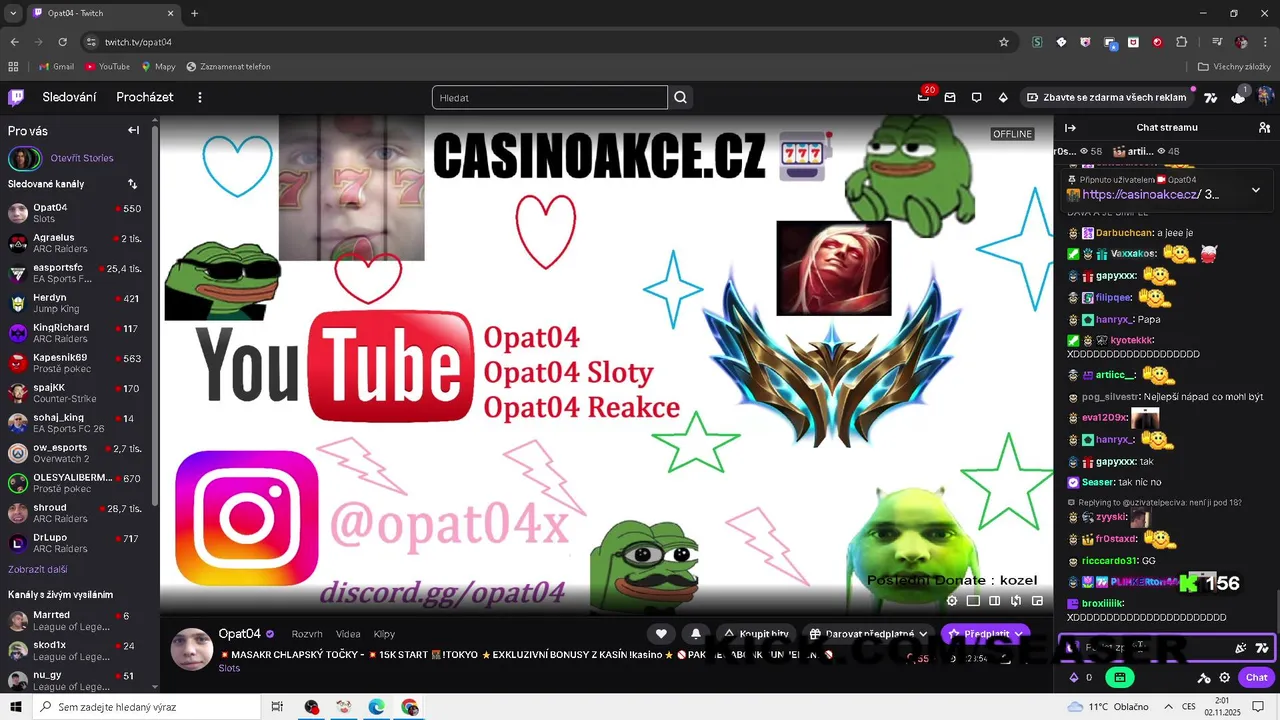Open chat settings gear icon
This screenshot has height=720, width=1280.
point(1224,677)
